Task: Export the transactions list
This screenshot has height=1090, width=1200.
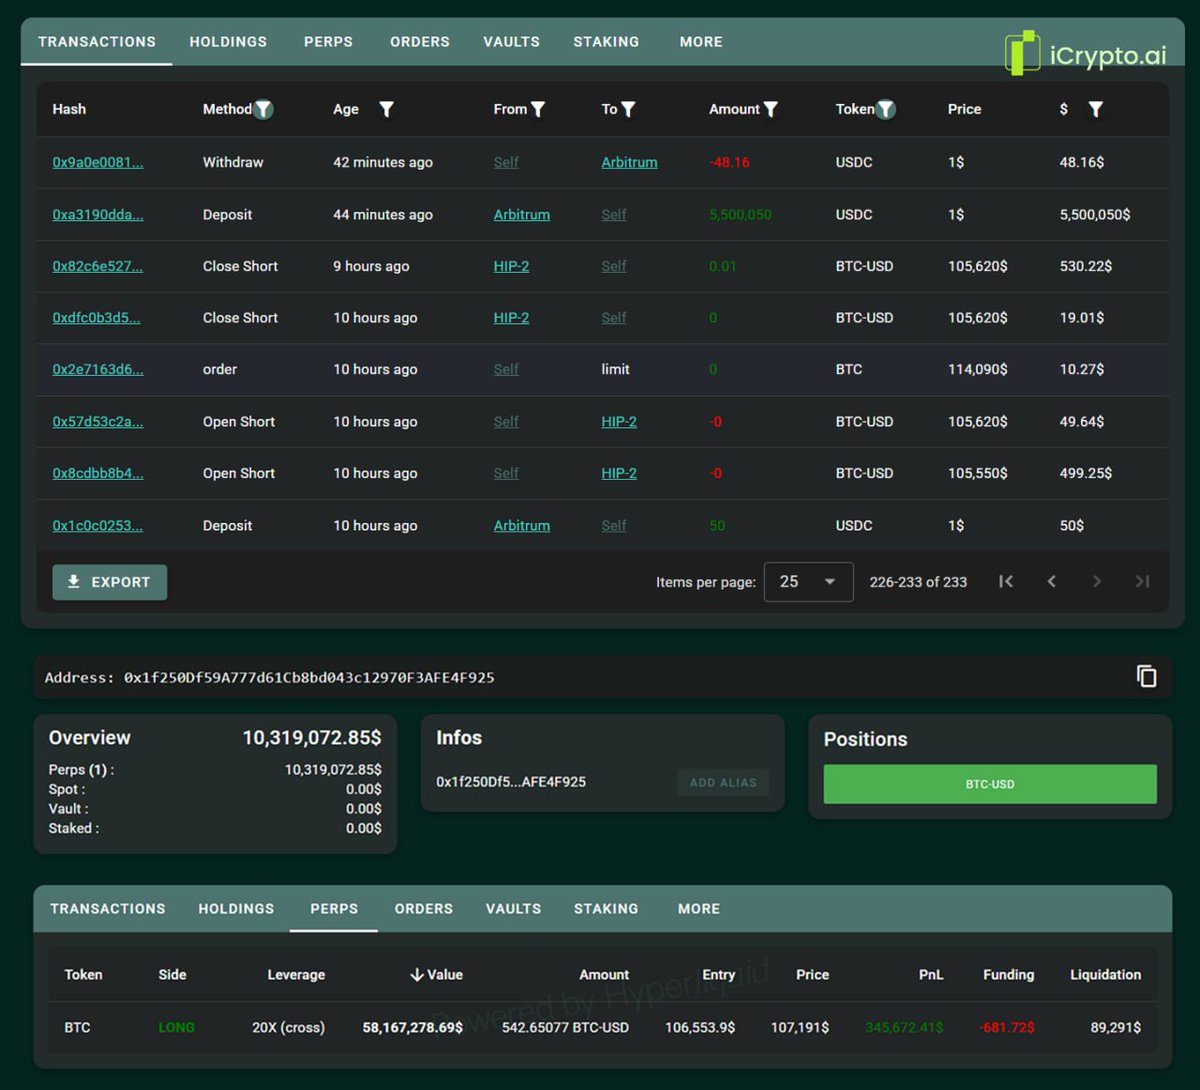Action: 110,582
